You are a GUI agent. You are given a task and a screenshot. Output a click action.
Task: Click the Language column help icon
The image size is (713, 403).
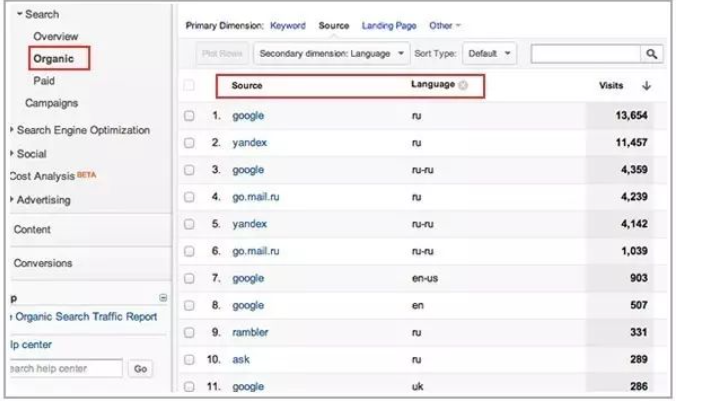coord(463,85)
